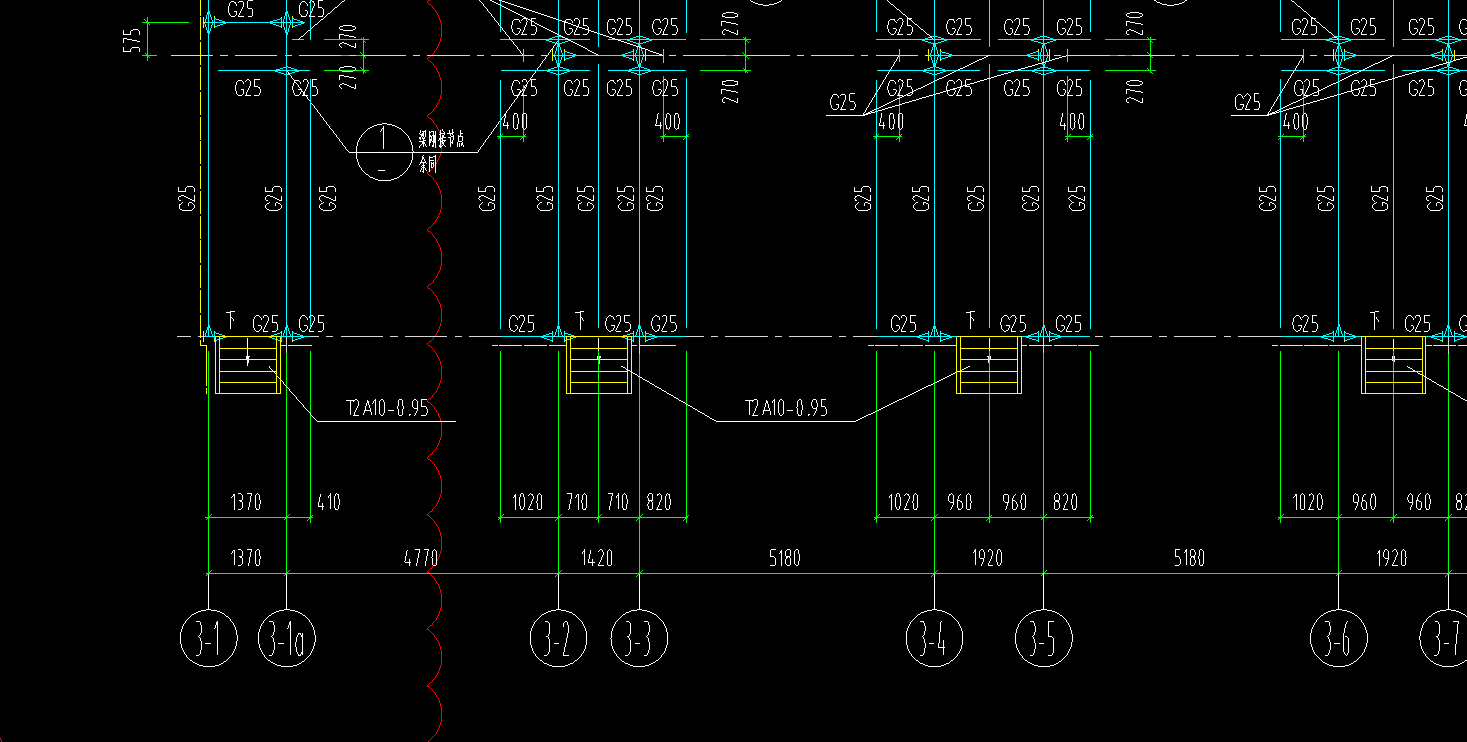Image resolution: width=1467 pixels, height=742 pixels.
Task: Select the 410 dimension text
Action: tap(328, 502)
